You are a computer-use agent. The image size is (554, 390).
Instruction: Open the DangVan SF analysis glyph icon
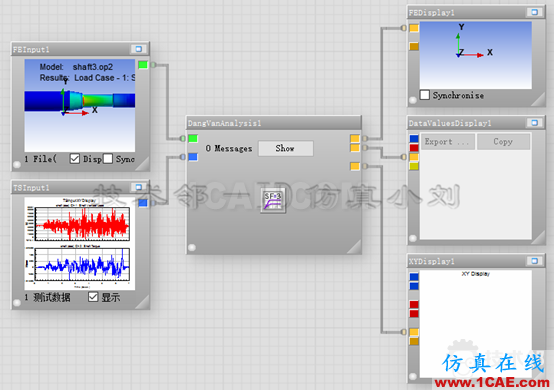pyautogui.click(x=273, y=200)
